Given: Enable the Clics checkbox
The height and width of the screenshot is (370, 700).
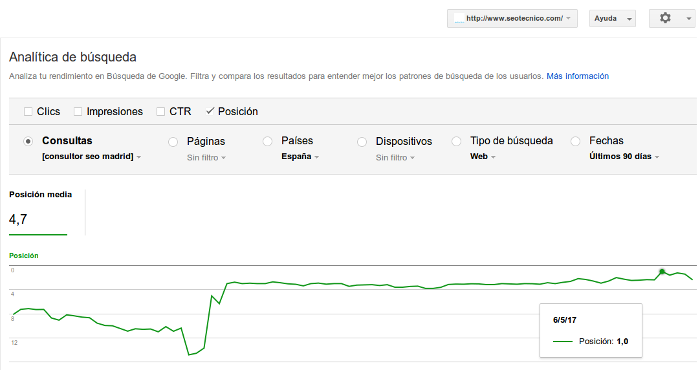Looking at the screenshot, I should point(28,112).
